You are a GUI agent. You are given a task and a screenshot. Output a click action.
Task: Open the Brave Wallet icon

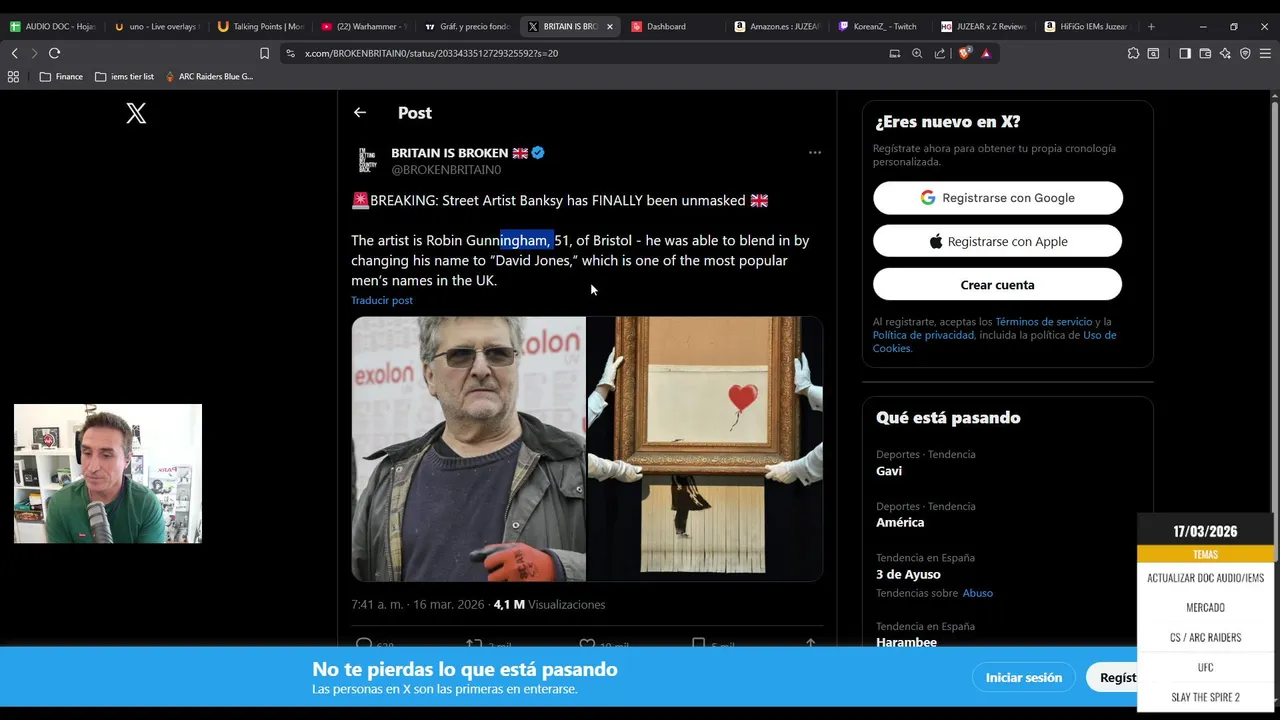pos(1205,53)
